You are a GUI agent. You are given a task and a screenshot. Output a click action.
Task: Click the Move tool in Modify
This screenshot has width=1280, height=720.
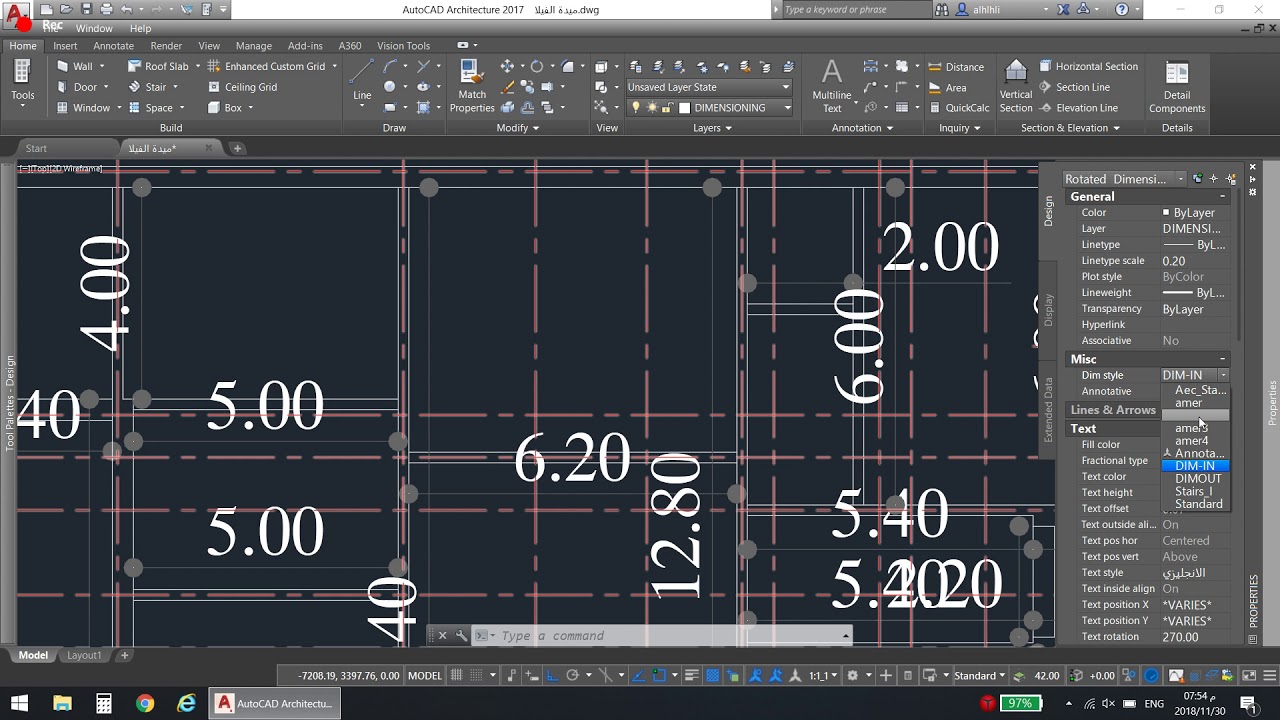pyautogui.click(x=507, y=66)
